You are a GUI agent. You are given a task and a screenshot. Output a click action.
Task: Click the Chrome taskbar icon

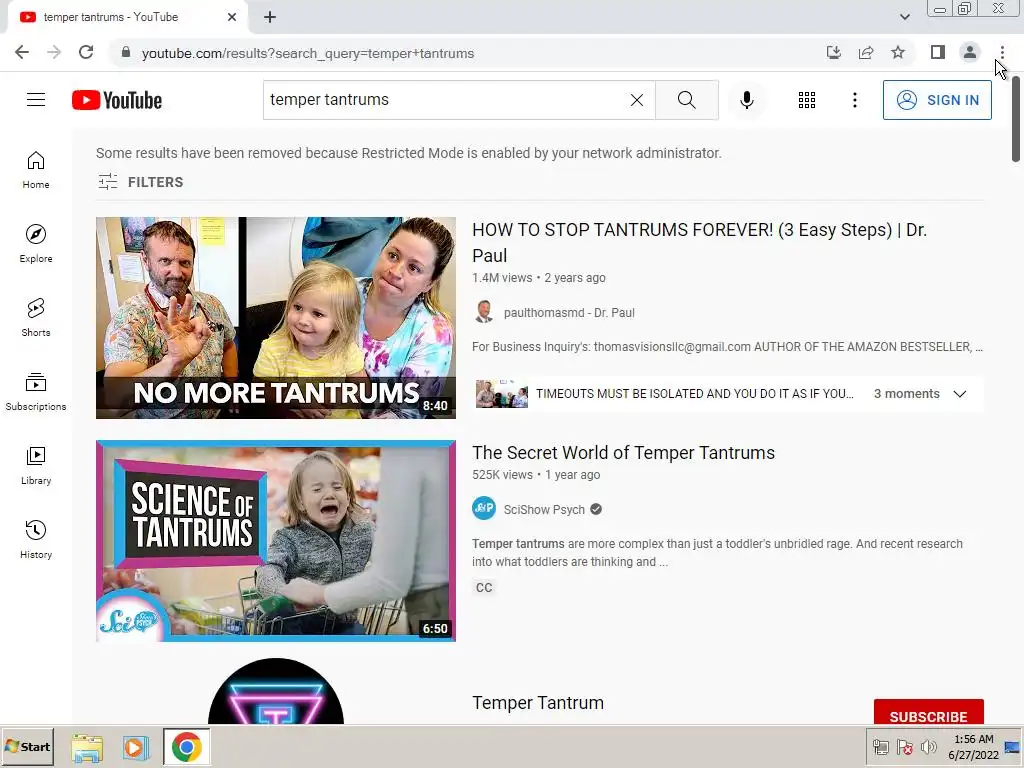point(187,747)
